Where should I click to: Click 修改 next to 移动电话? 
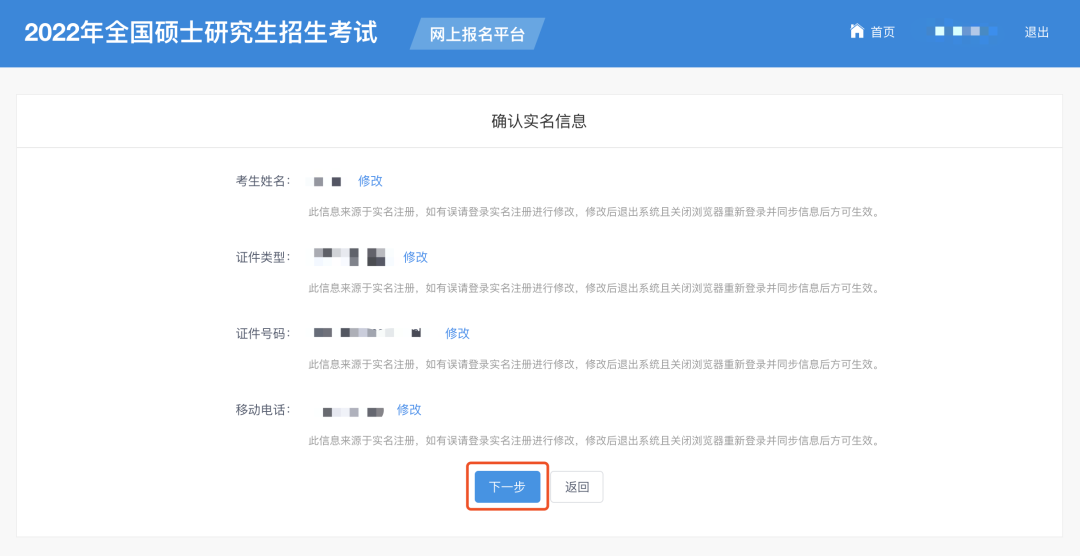tap(408, 410)
